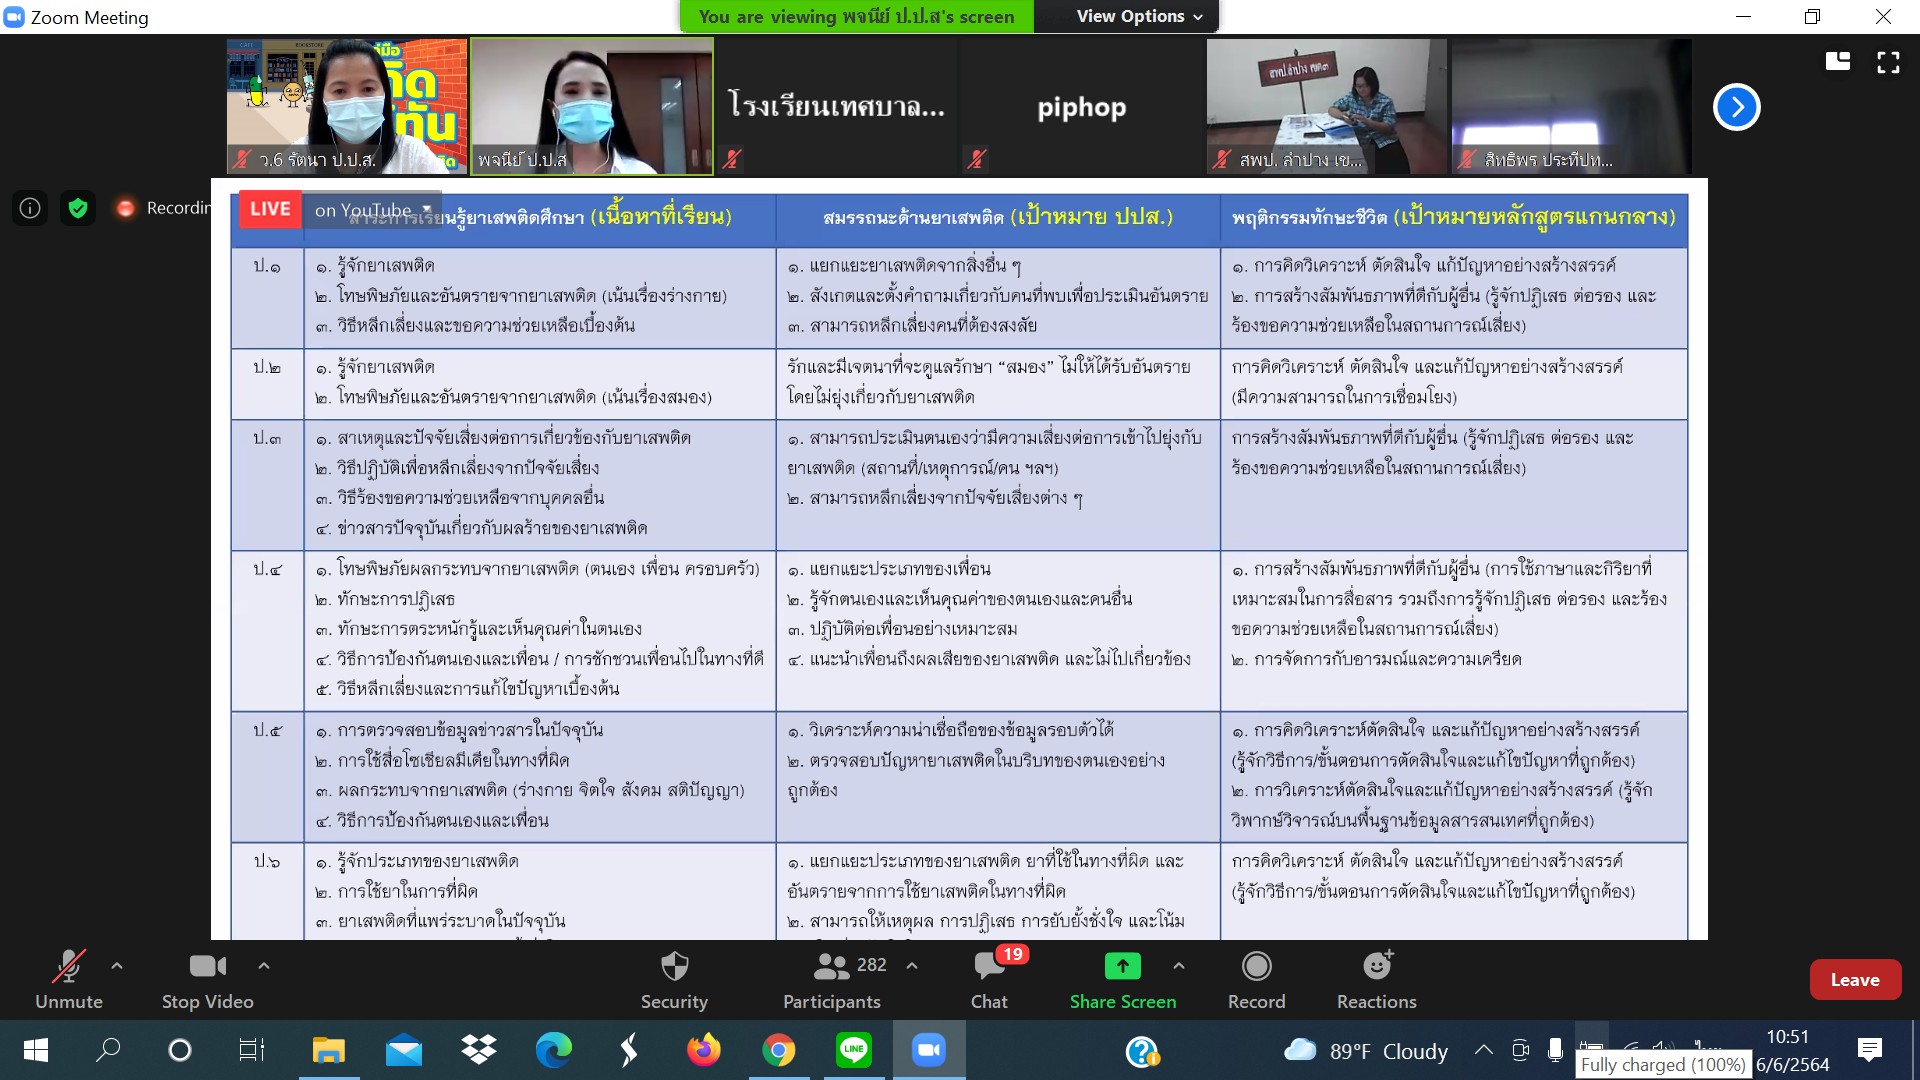
Task: Start recording with Record button
Action: [1256, 980]
